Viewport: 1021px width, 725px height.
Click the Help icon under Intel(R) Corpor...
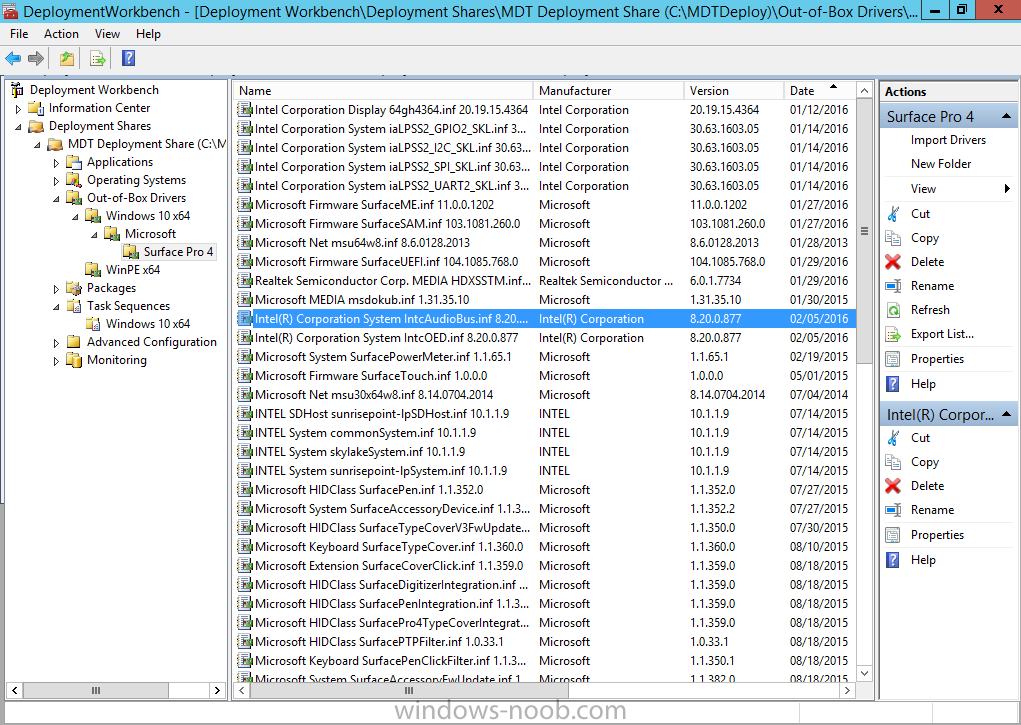(893, 560)
